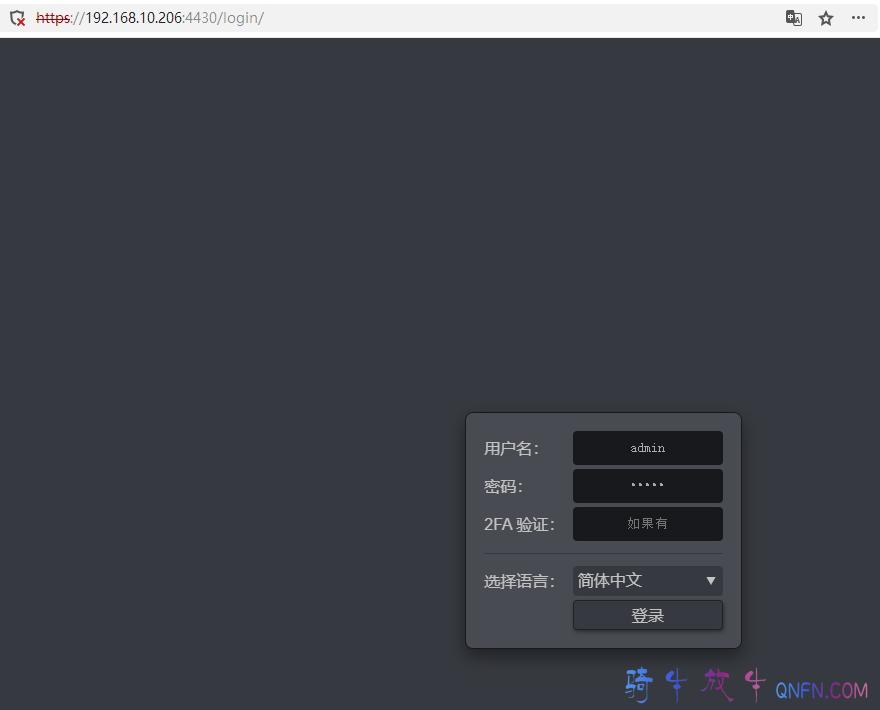Click the not-secure warning shield icon
This screenshot has width=880, height=710.
17,18
